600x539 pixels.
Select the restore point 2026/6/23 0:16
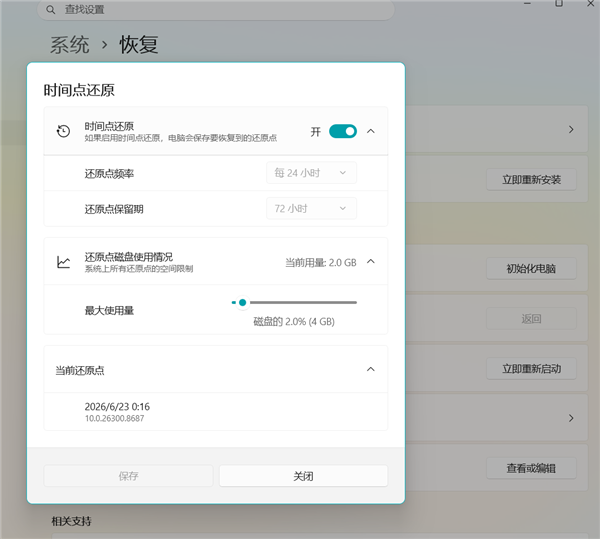pyautogui.click(x=216, y=412)
